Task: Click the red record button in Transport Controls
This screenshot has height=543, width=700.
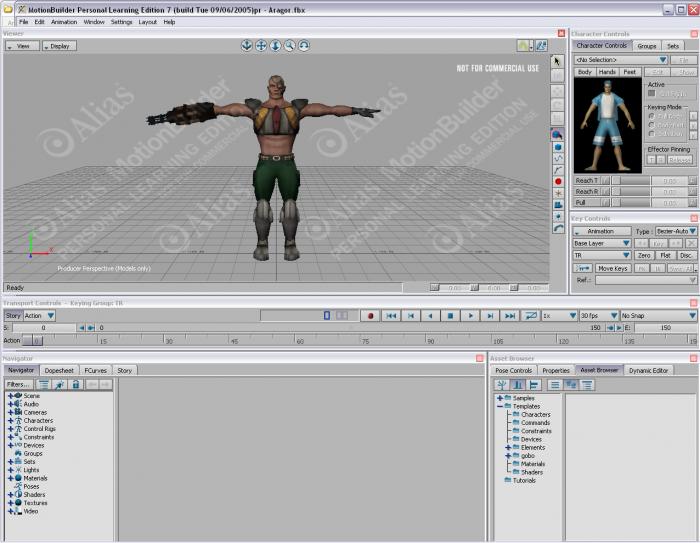Action: point(370,316)
